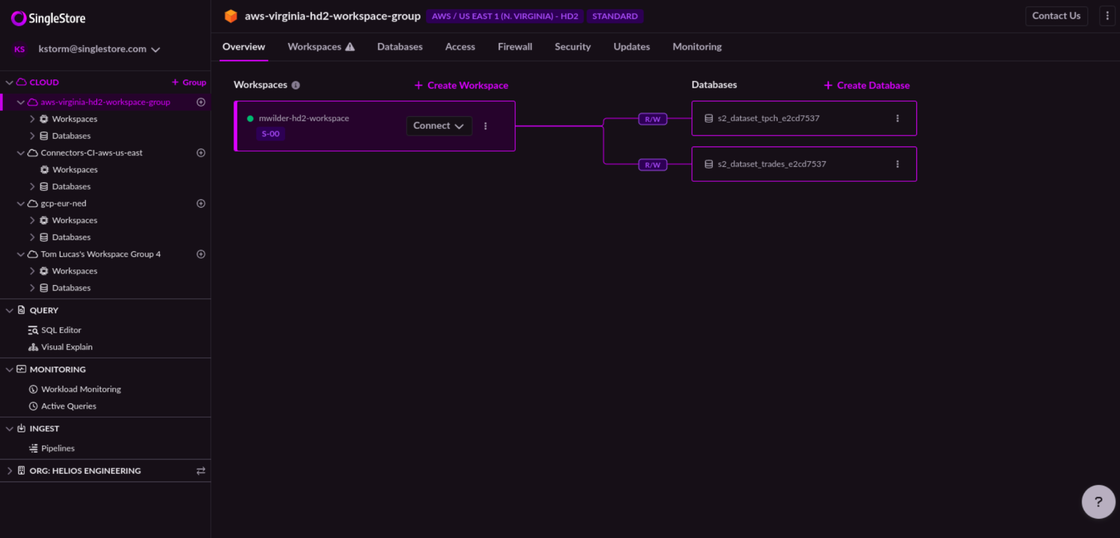Open Workspaces under Tom Lucas's Workspace Group 4
The height and width of the screenshot is (538, 1120).
click(x=75, y=271)
